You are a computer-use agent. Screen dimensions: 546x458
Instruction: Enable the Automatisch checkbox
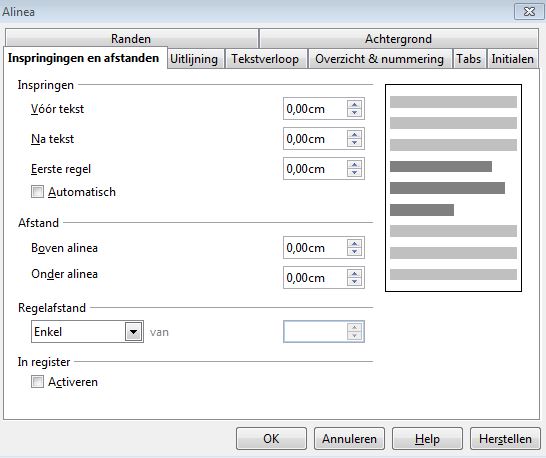tap(37, 192)
